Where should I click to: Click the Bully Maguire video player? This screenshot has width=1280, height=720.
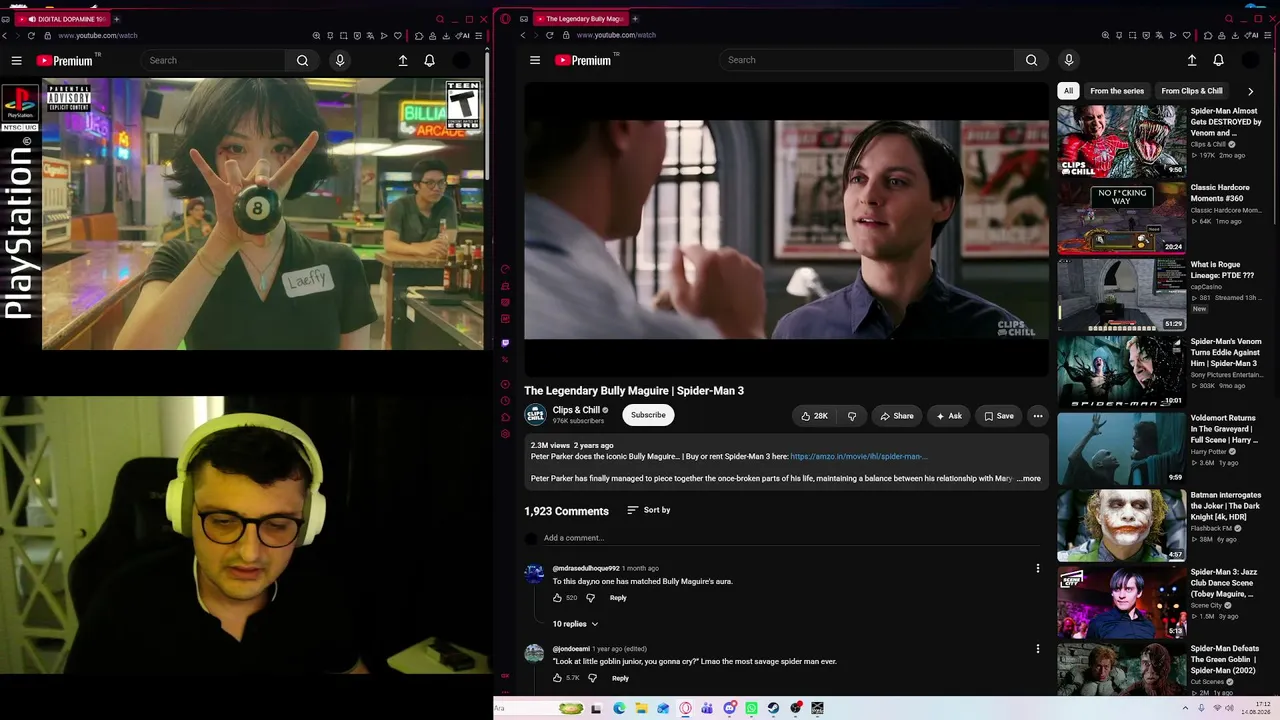click(787, 229)
